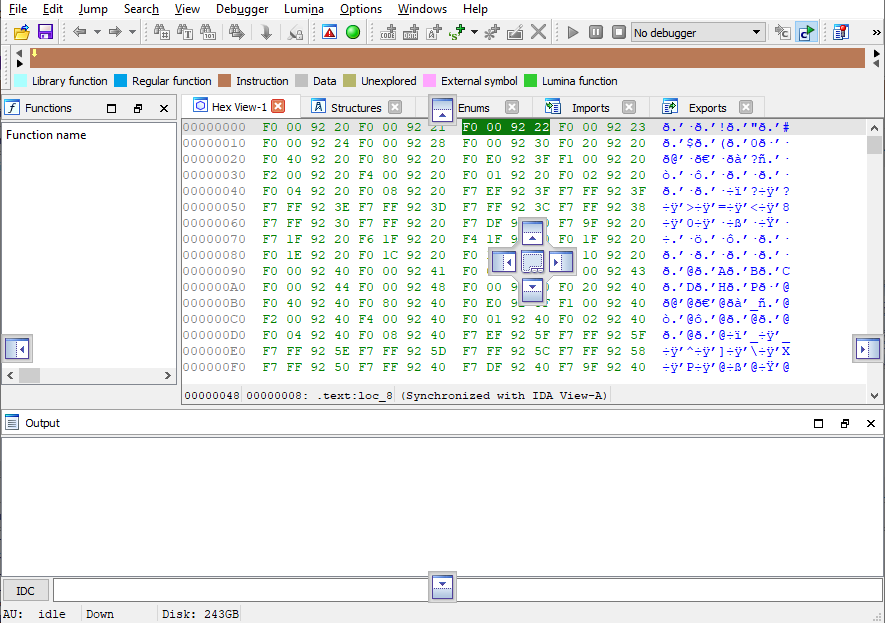Viewport: 885px width, 623px height.
Task: Click the left panel expansion arrow button
Action: (17, 348)
